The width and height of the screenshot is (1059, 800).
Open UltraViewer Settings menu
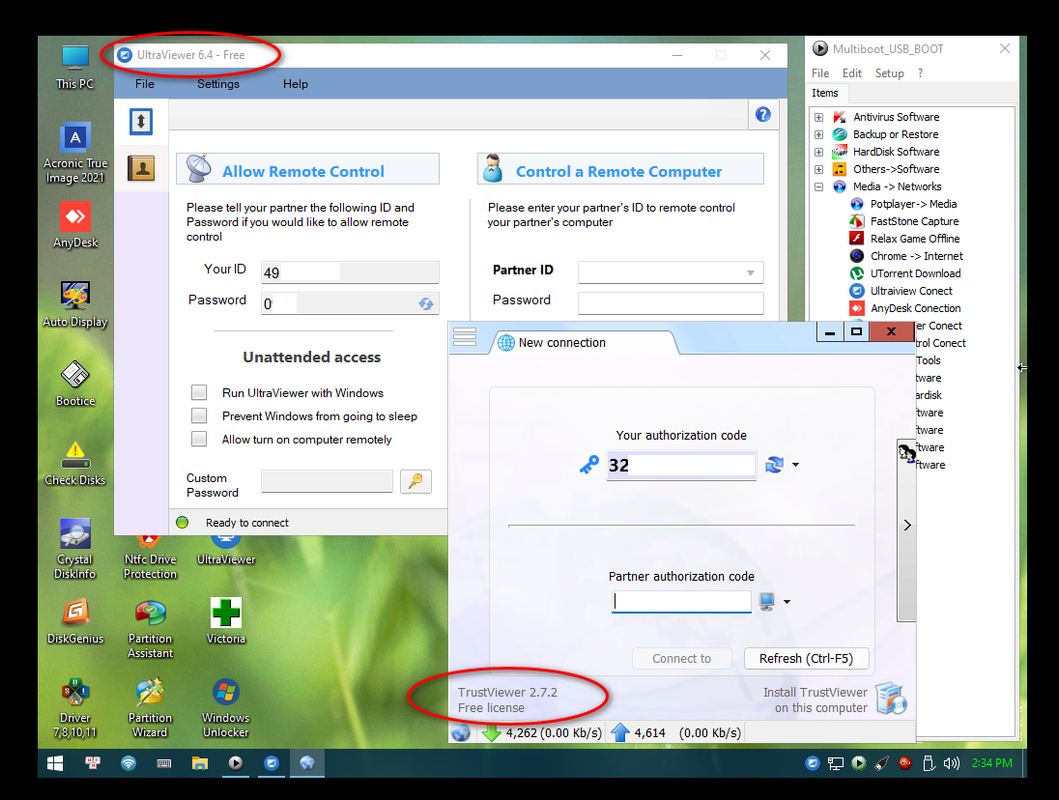click(x=218, y=84)
